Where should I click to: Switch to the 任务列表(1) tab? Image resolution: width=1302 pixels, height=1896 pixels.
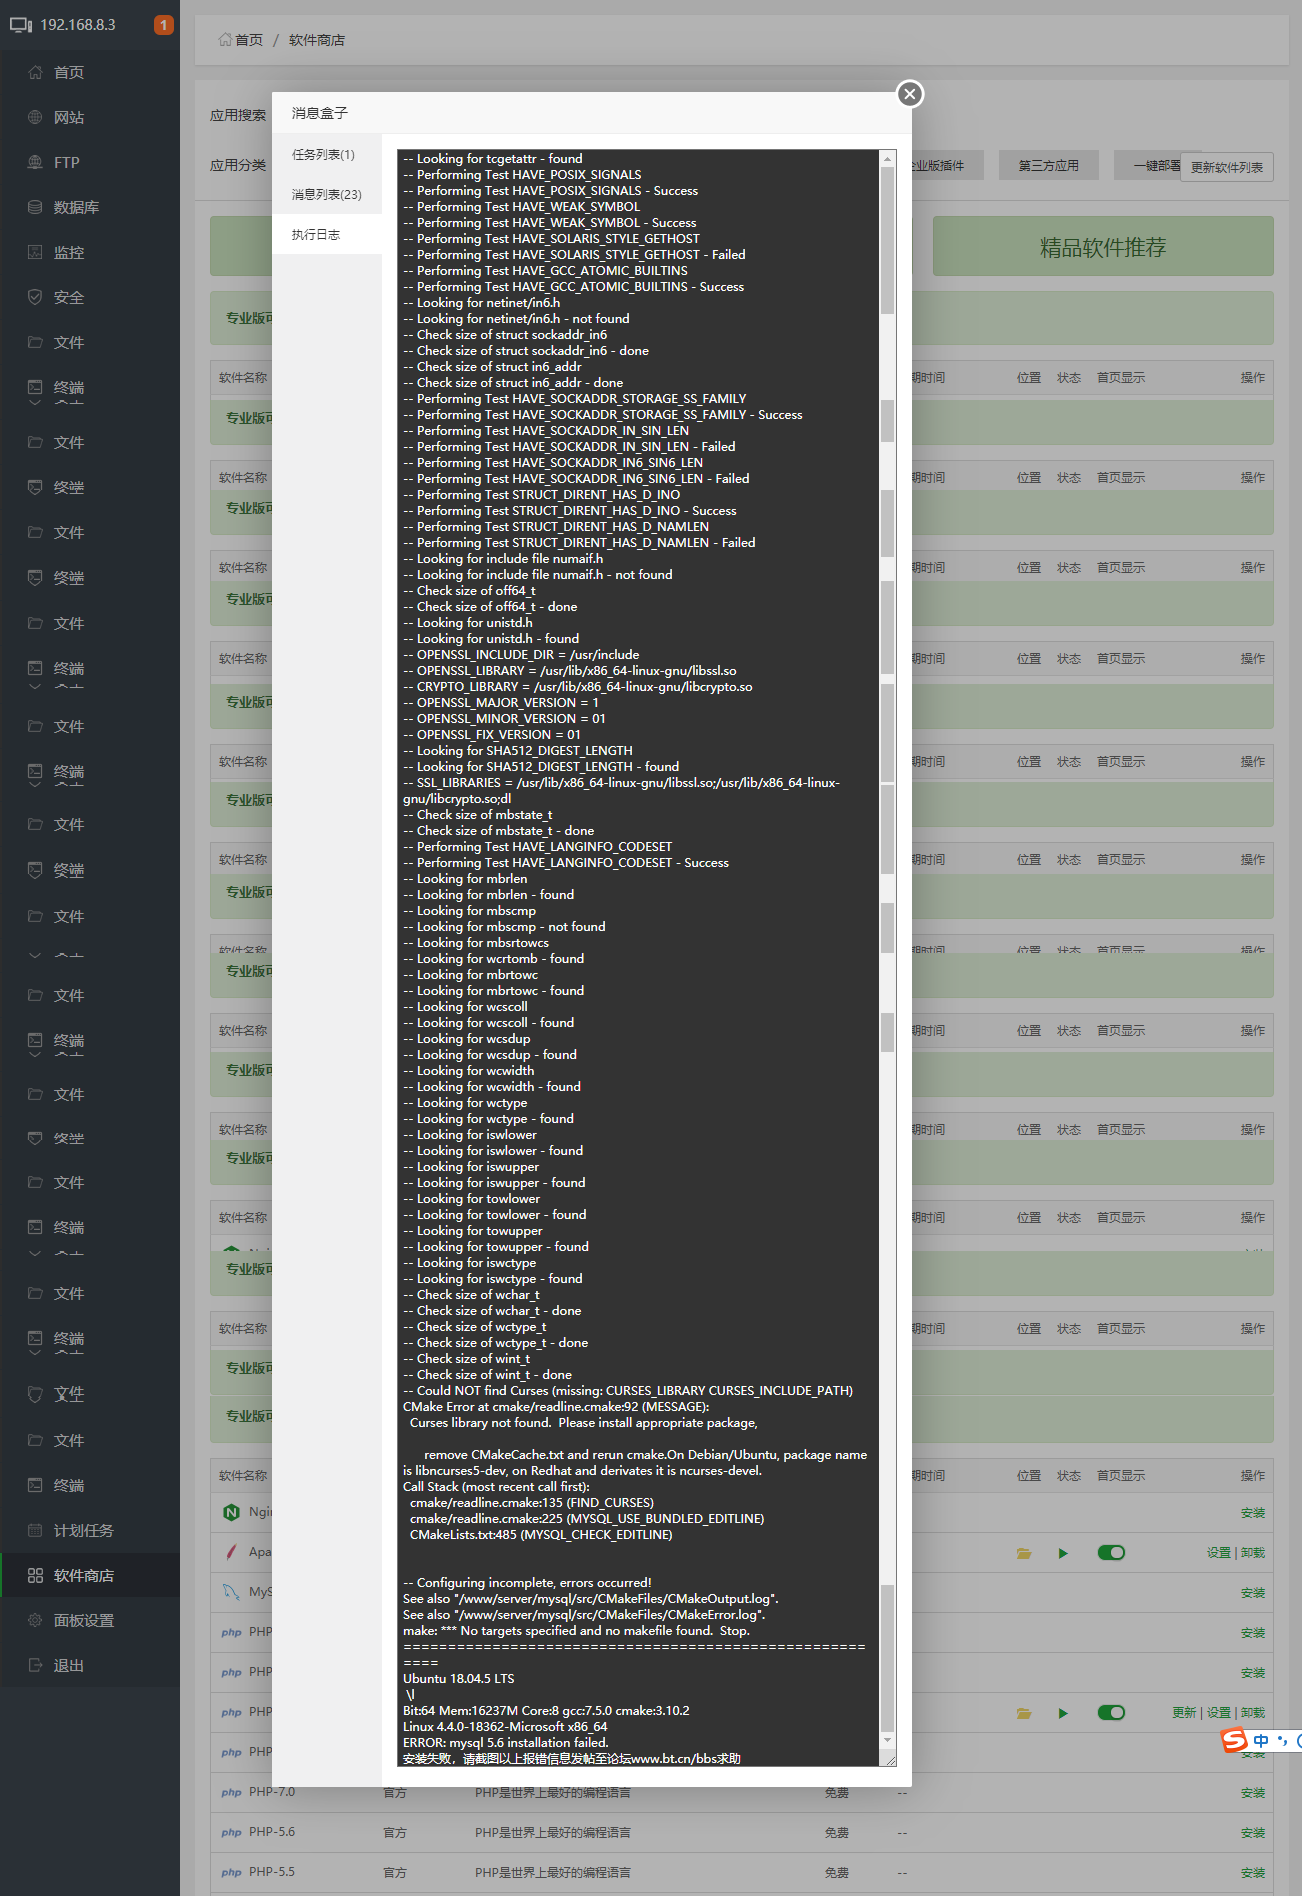[323, 154]
